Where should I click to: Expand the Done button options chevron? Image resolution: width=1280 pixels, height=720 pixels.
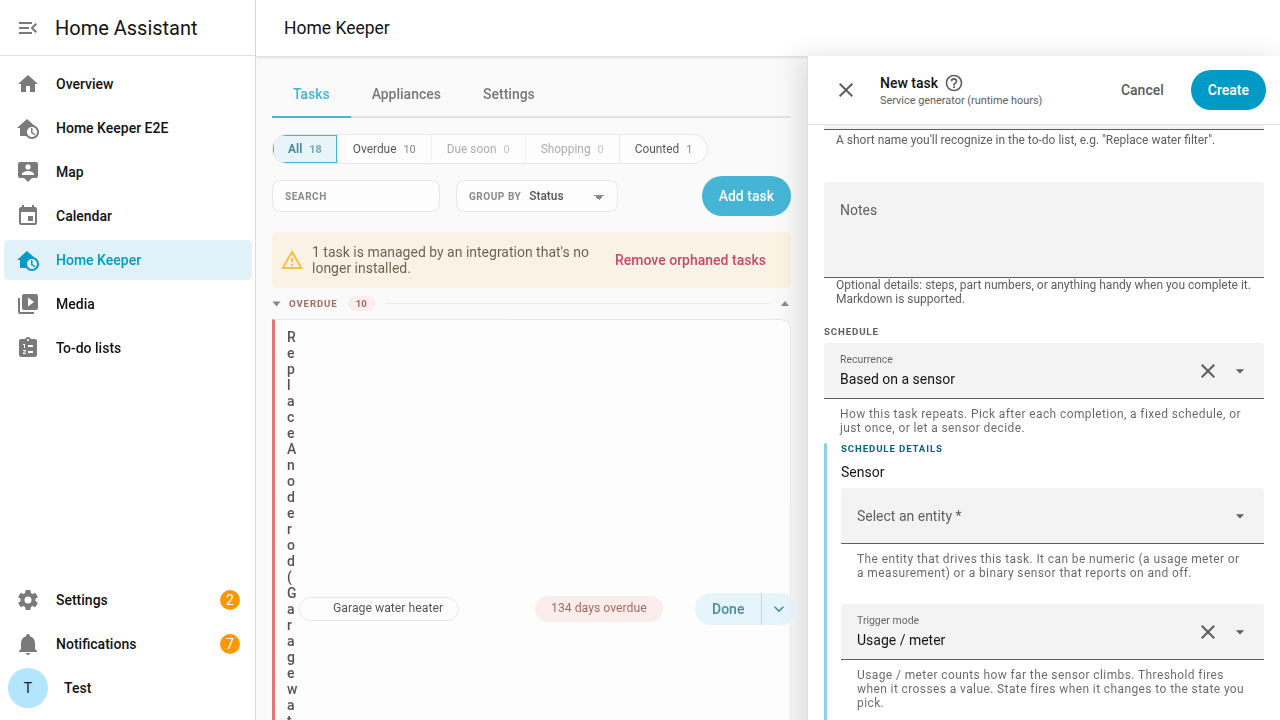pos(778,609)
